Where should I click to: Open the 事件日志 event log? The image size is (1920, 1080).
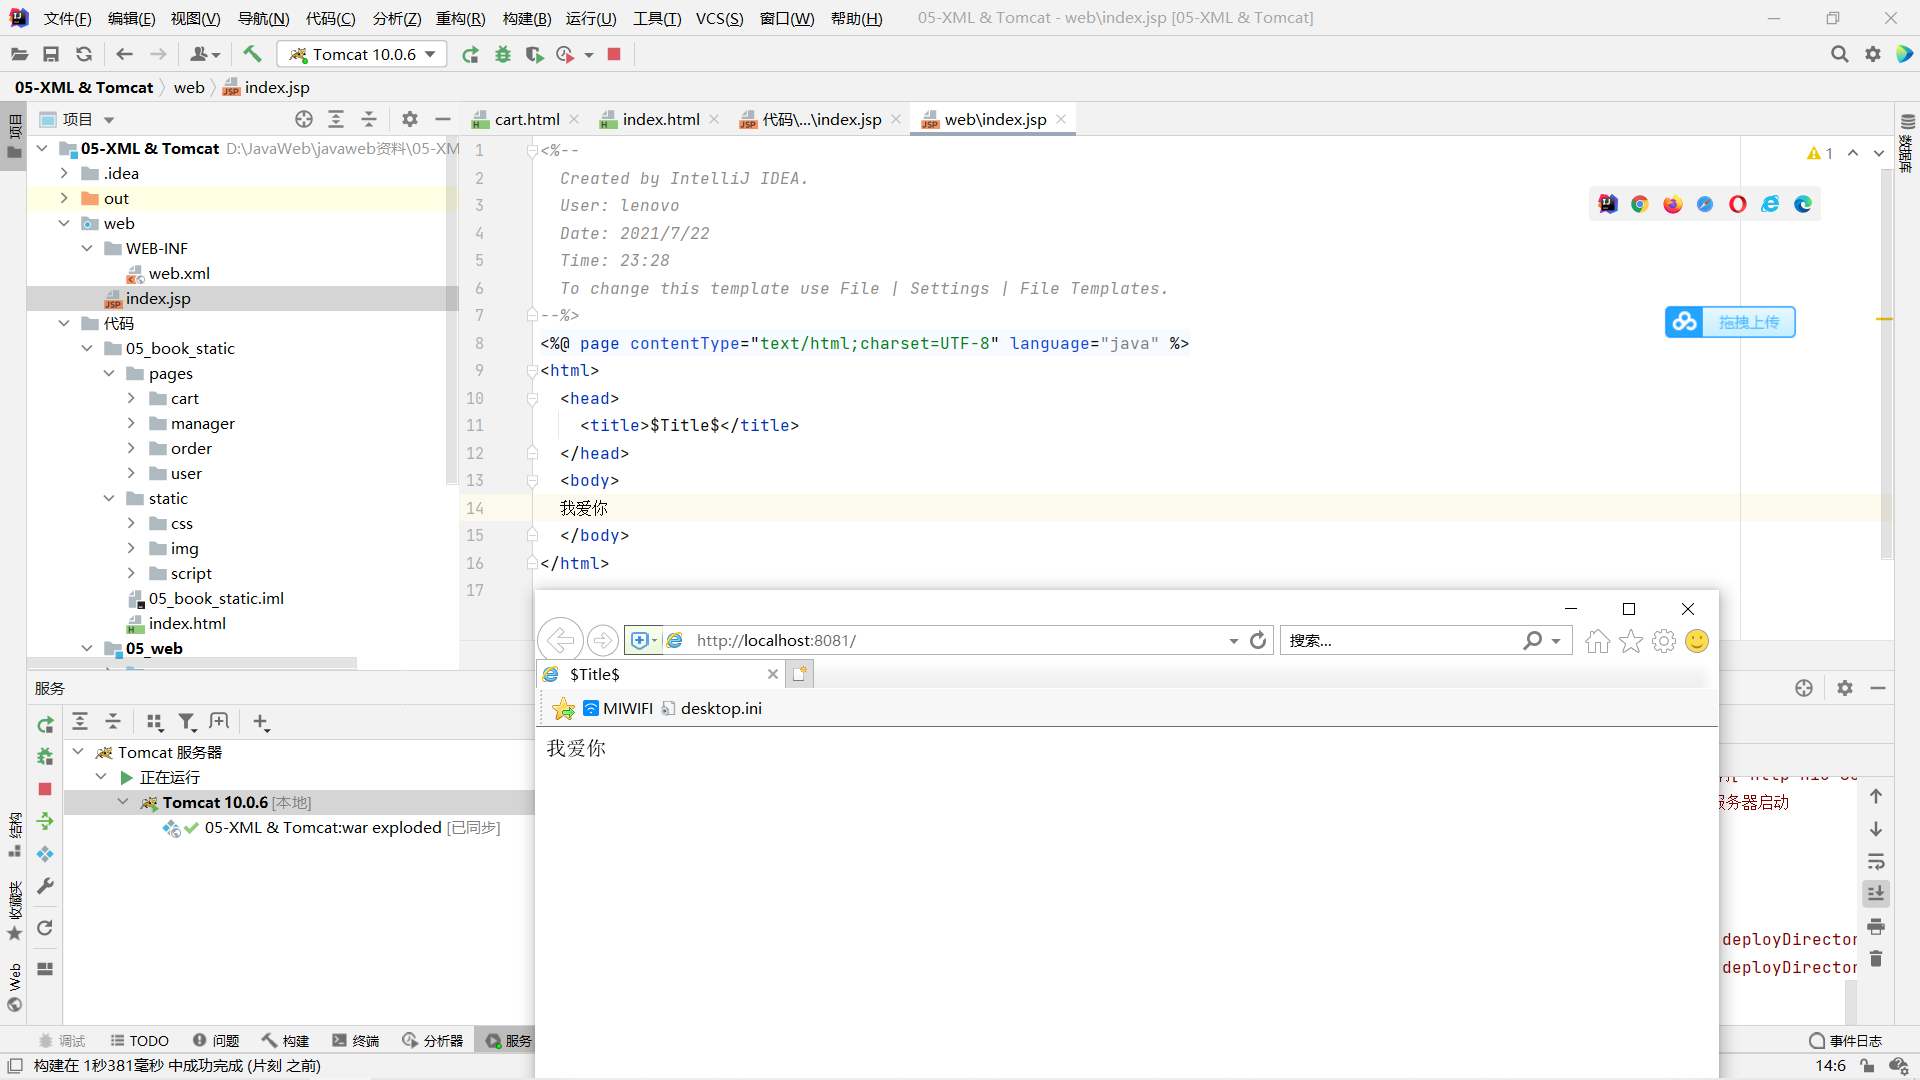[1845, 1040]
